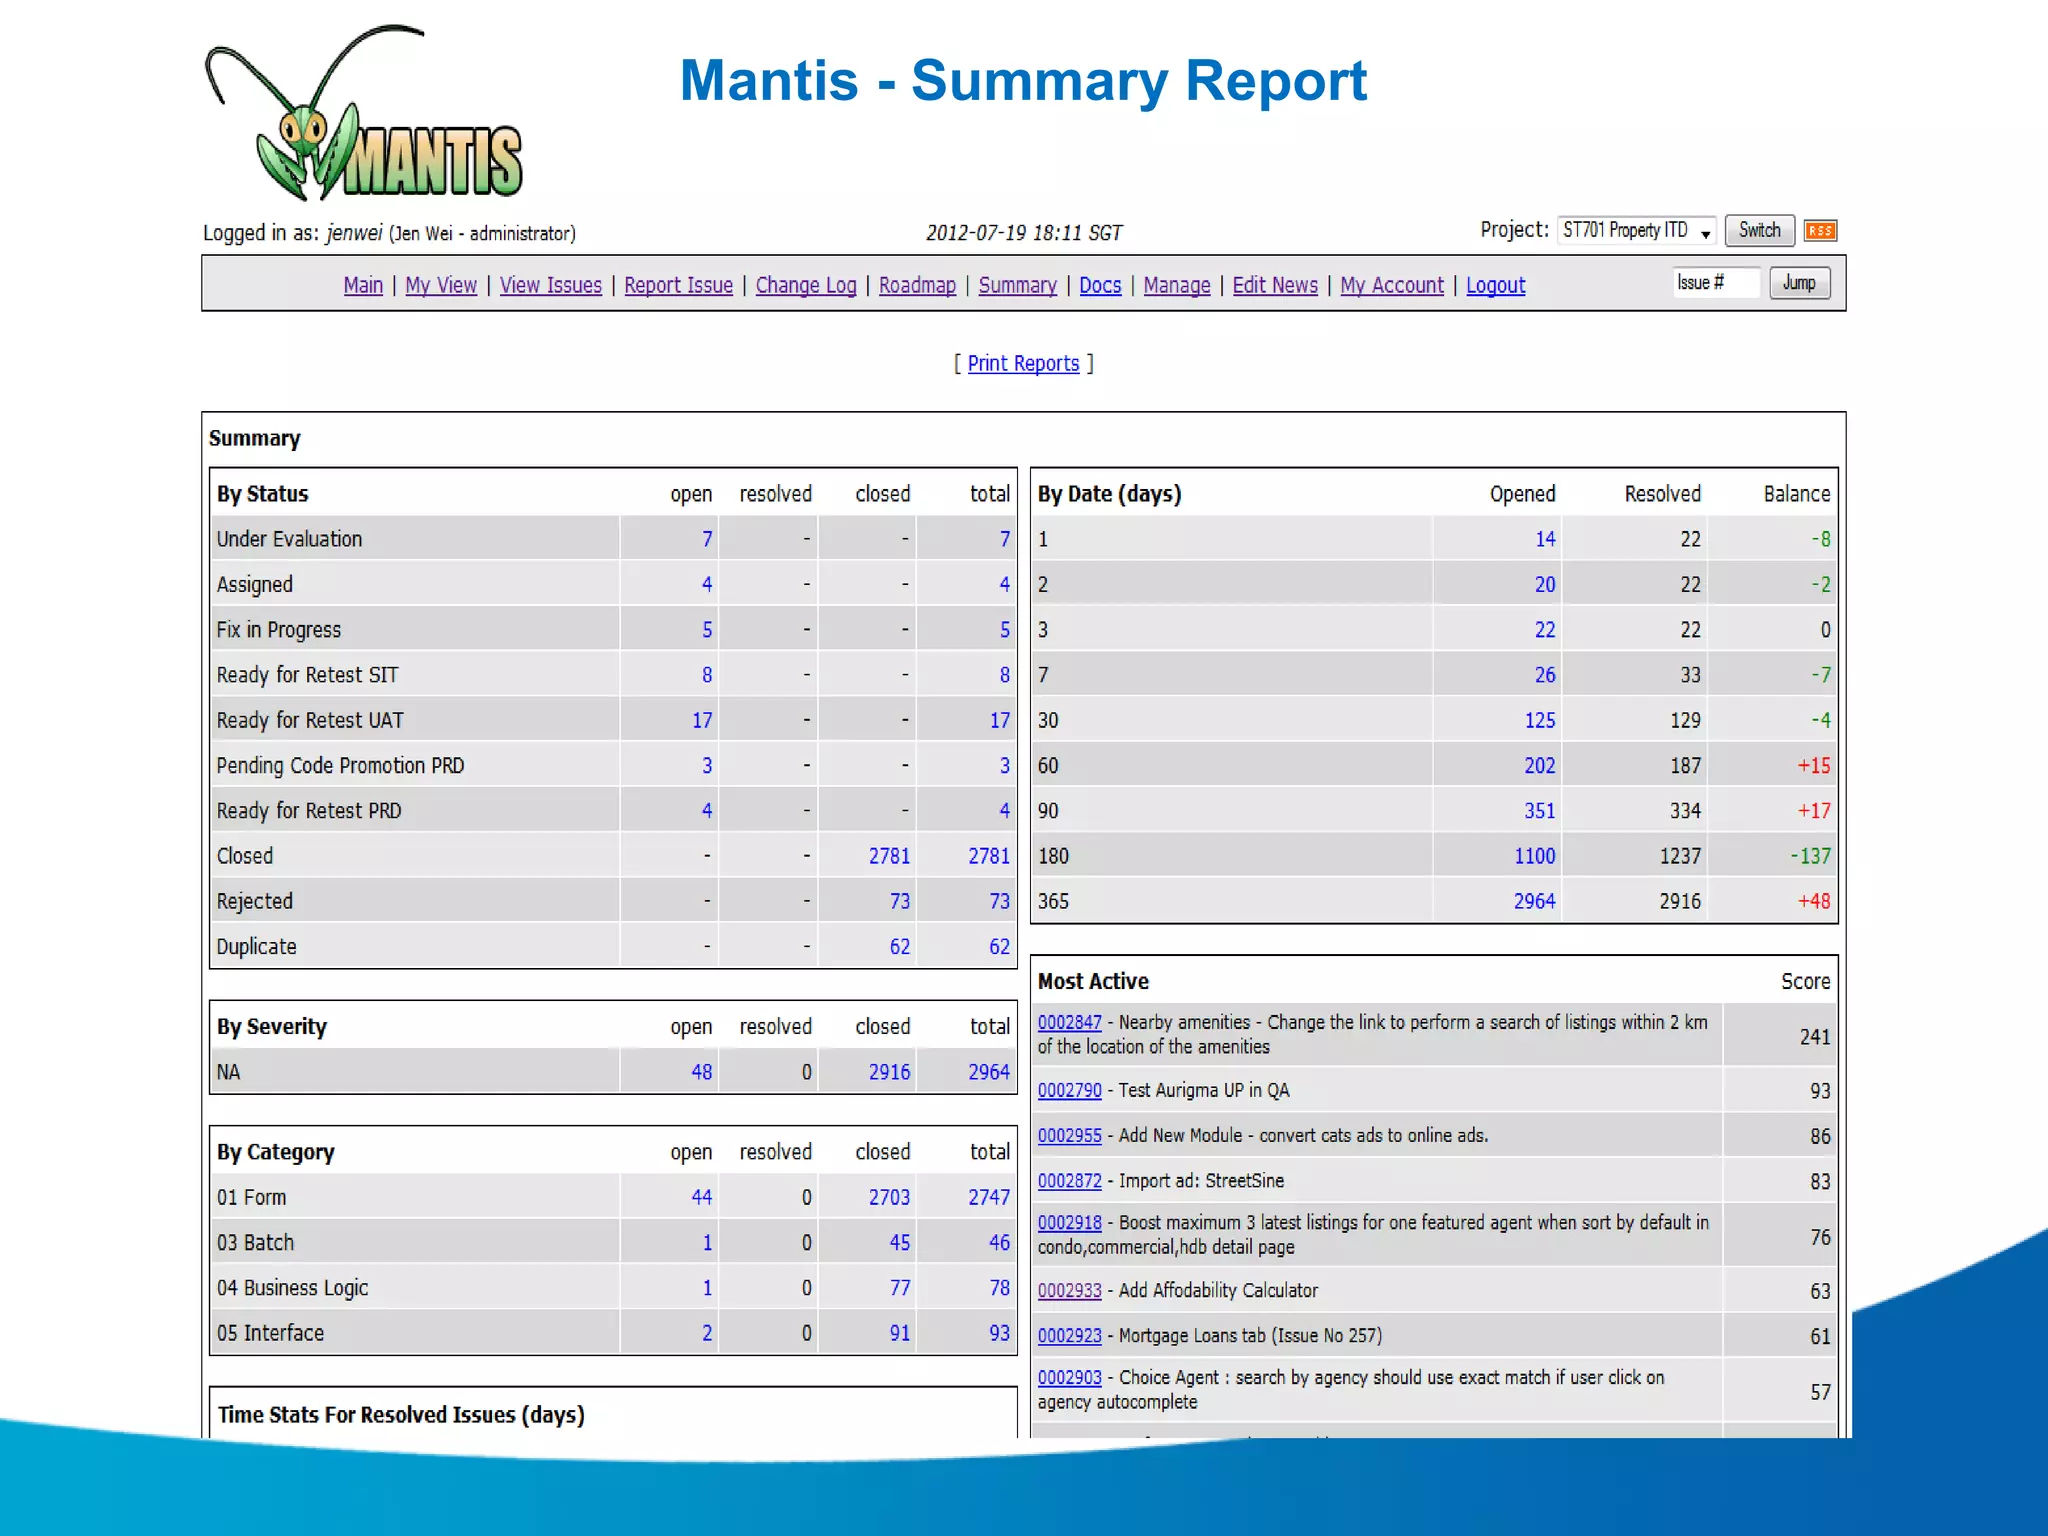Screen dimensions: 2048x1536
Task: Click Opened count 14 for day 1
Action: pyautogui.click(x=1545, y=539)
